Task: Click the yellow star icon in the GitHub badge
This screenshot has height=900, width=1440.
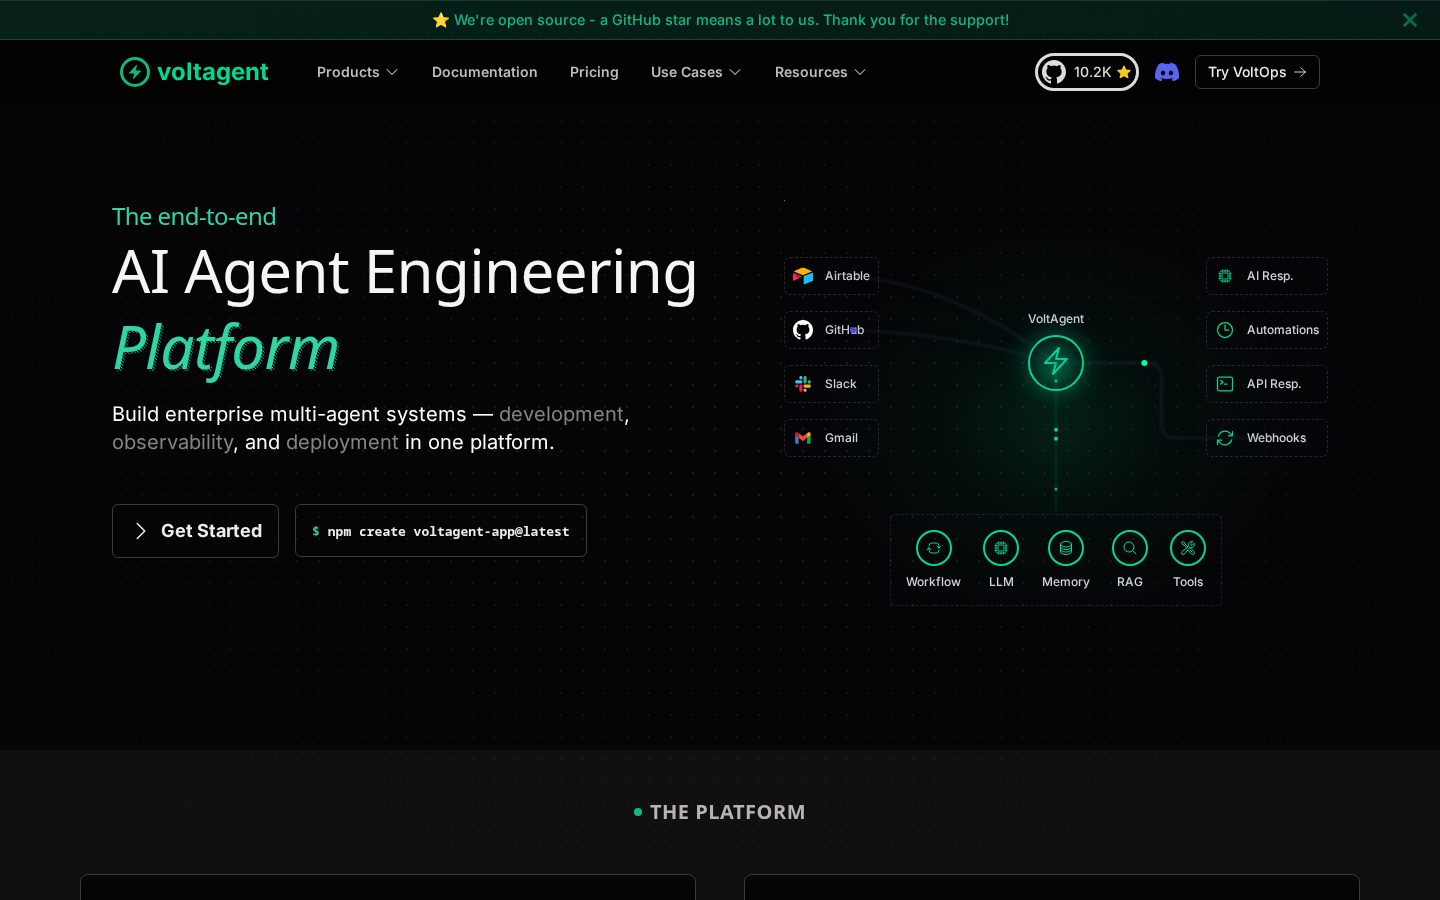Action: point(1124,72)
